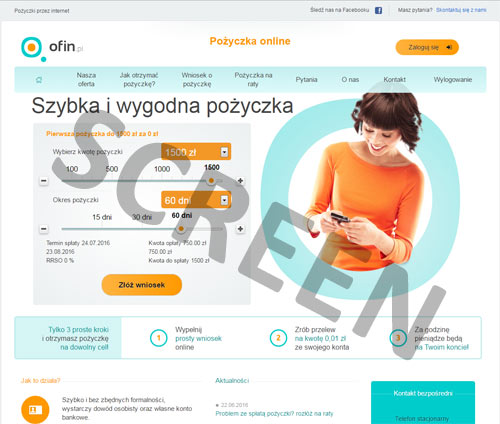Decrease loan period with minus icon

44,229
